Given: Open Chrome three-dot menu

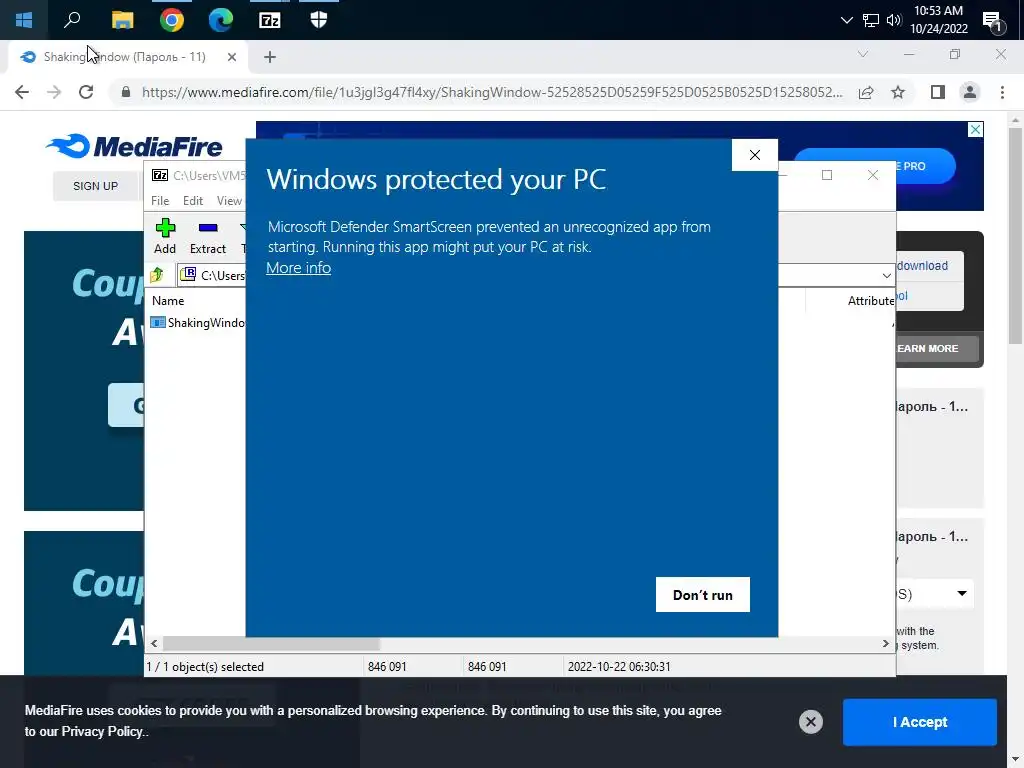Looking at the screenshot, I should (x=1002, y=92).
